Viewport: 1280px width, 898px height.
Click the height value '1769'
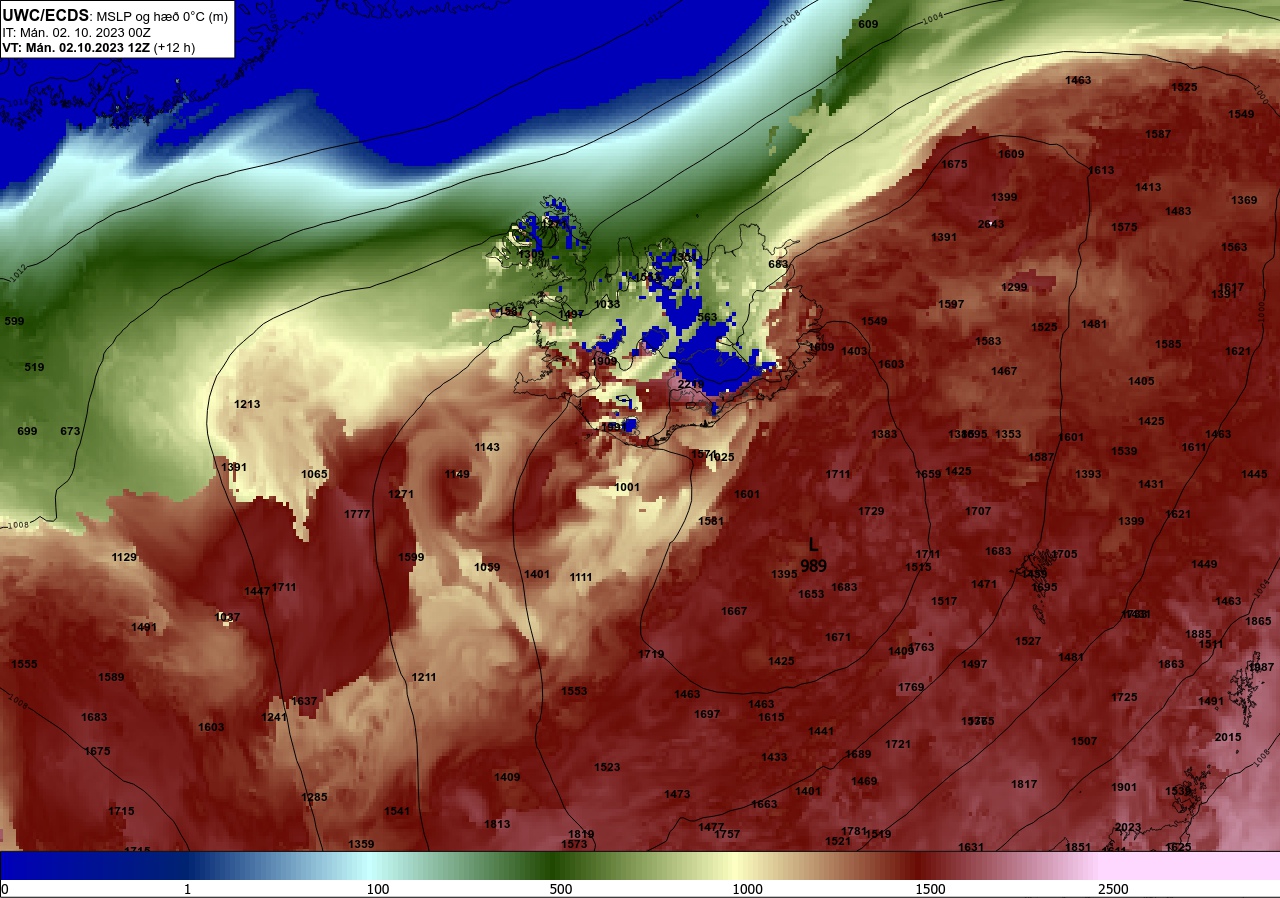click(911, 687)
